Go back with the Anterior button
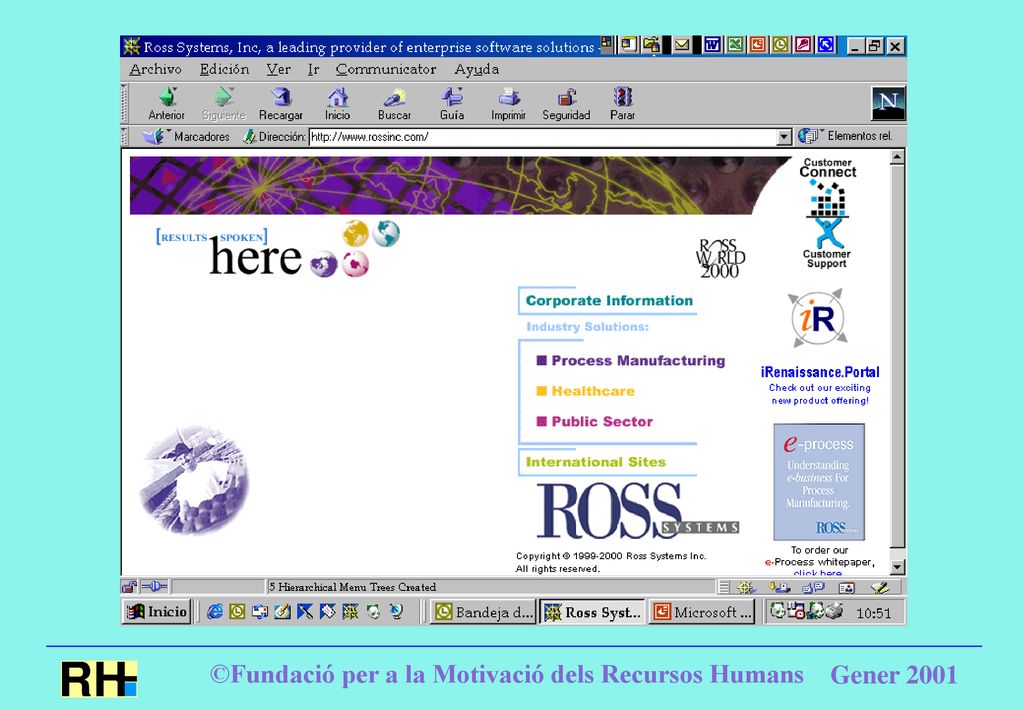Screen dimensions: 1024x709 point(167,104)
